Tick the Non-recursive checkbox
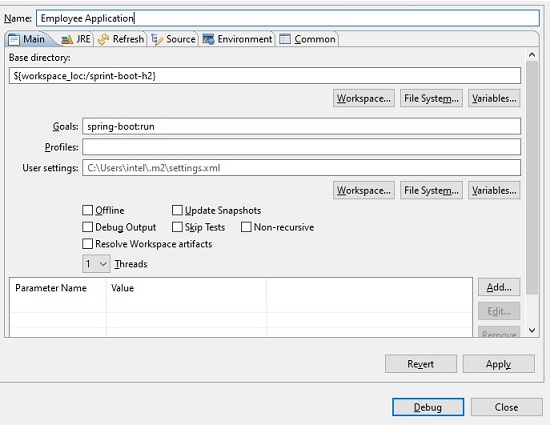This screenshot has width=550, height=425. [246, 227]
